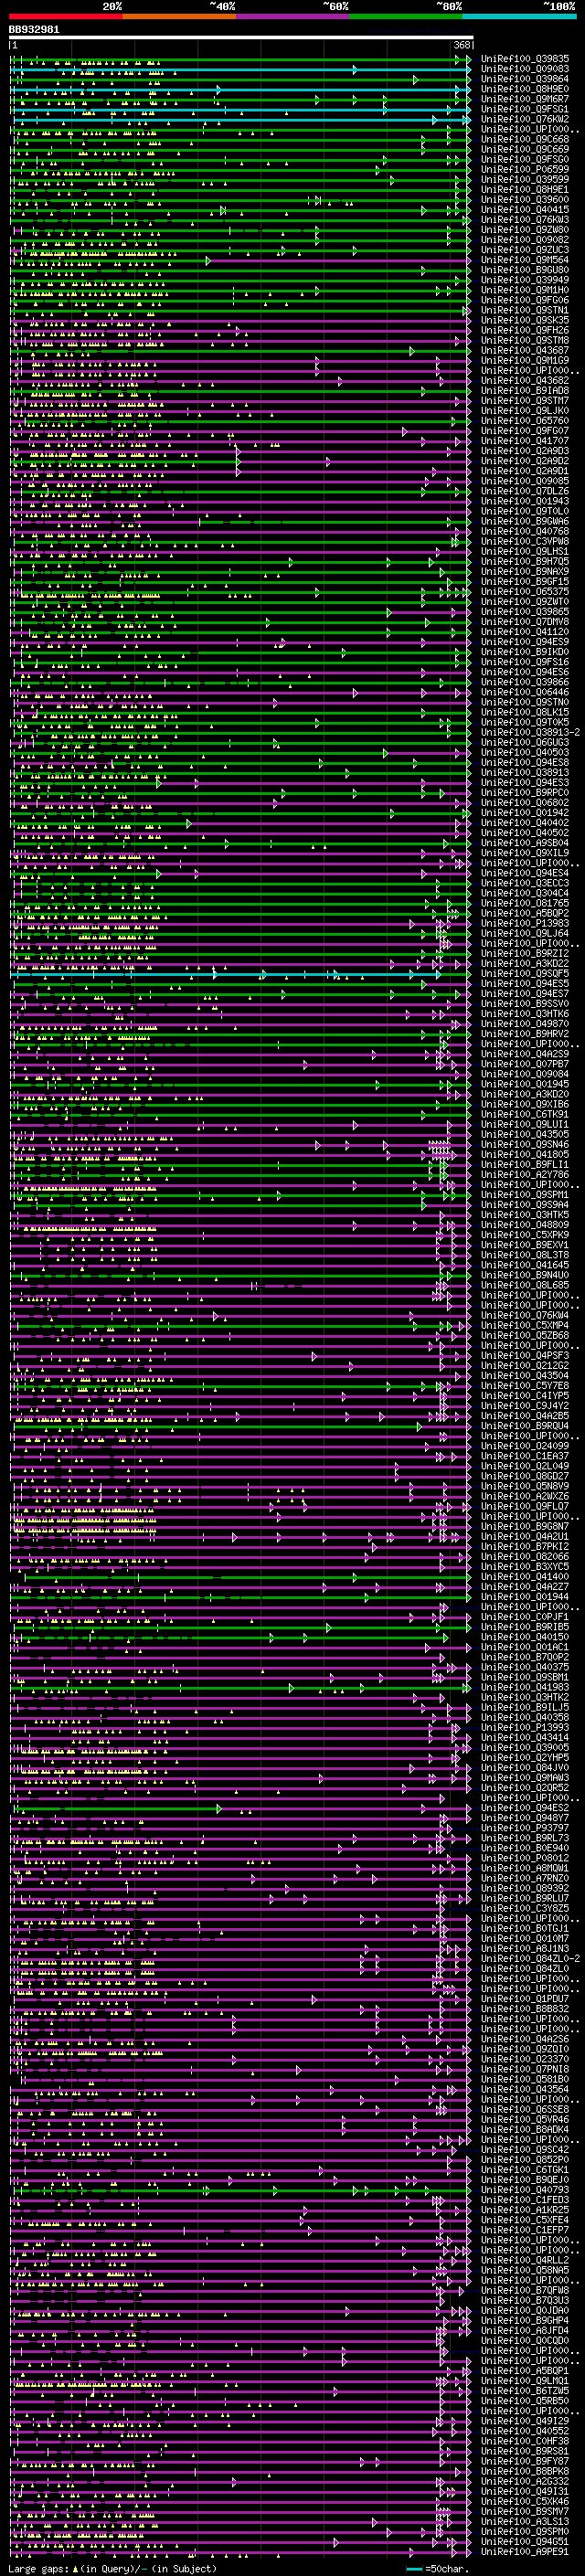The height and width of the screenshot is (2576, 585).
Task: Open hit UniRef100_Q09083
Action: (525, 69)
